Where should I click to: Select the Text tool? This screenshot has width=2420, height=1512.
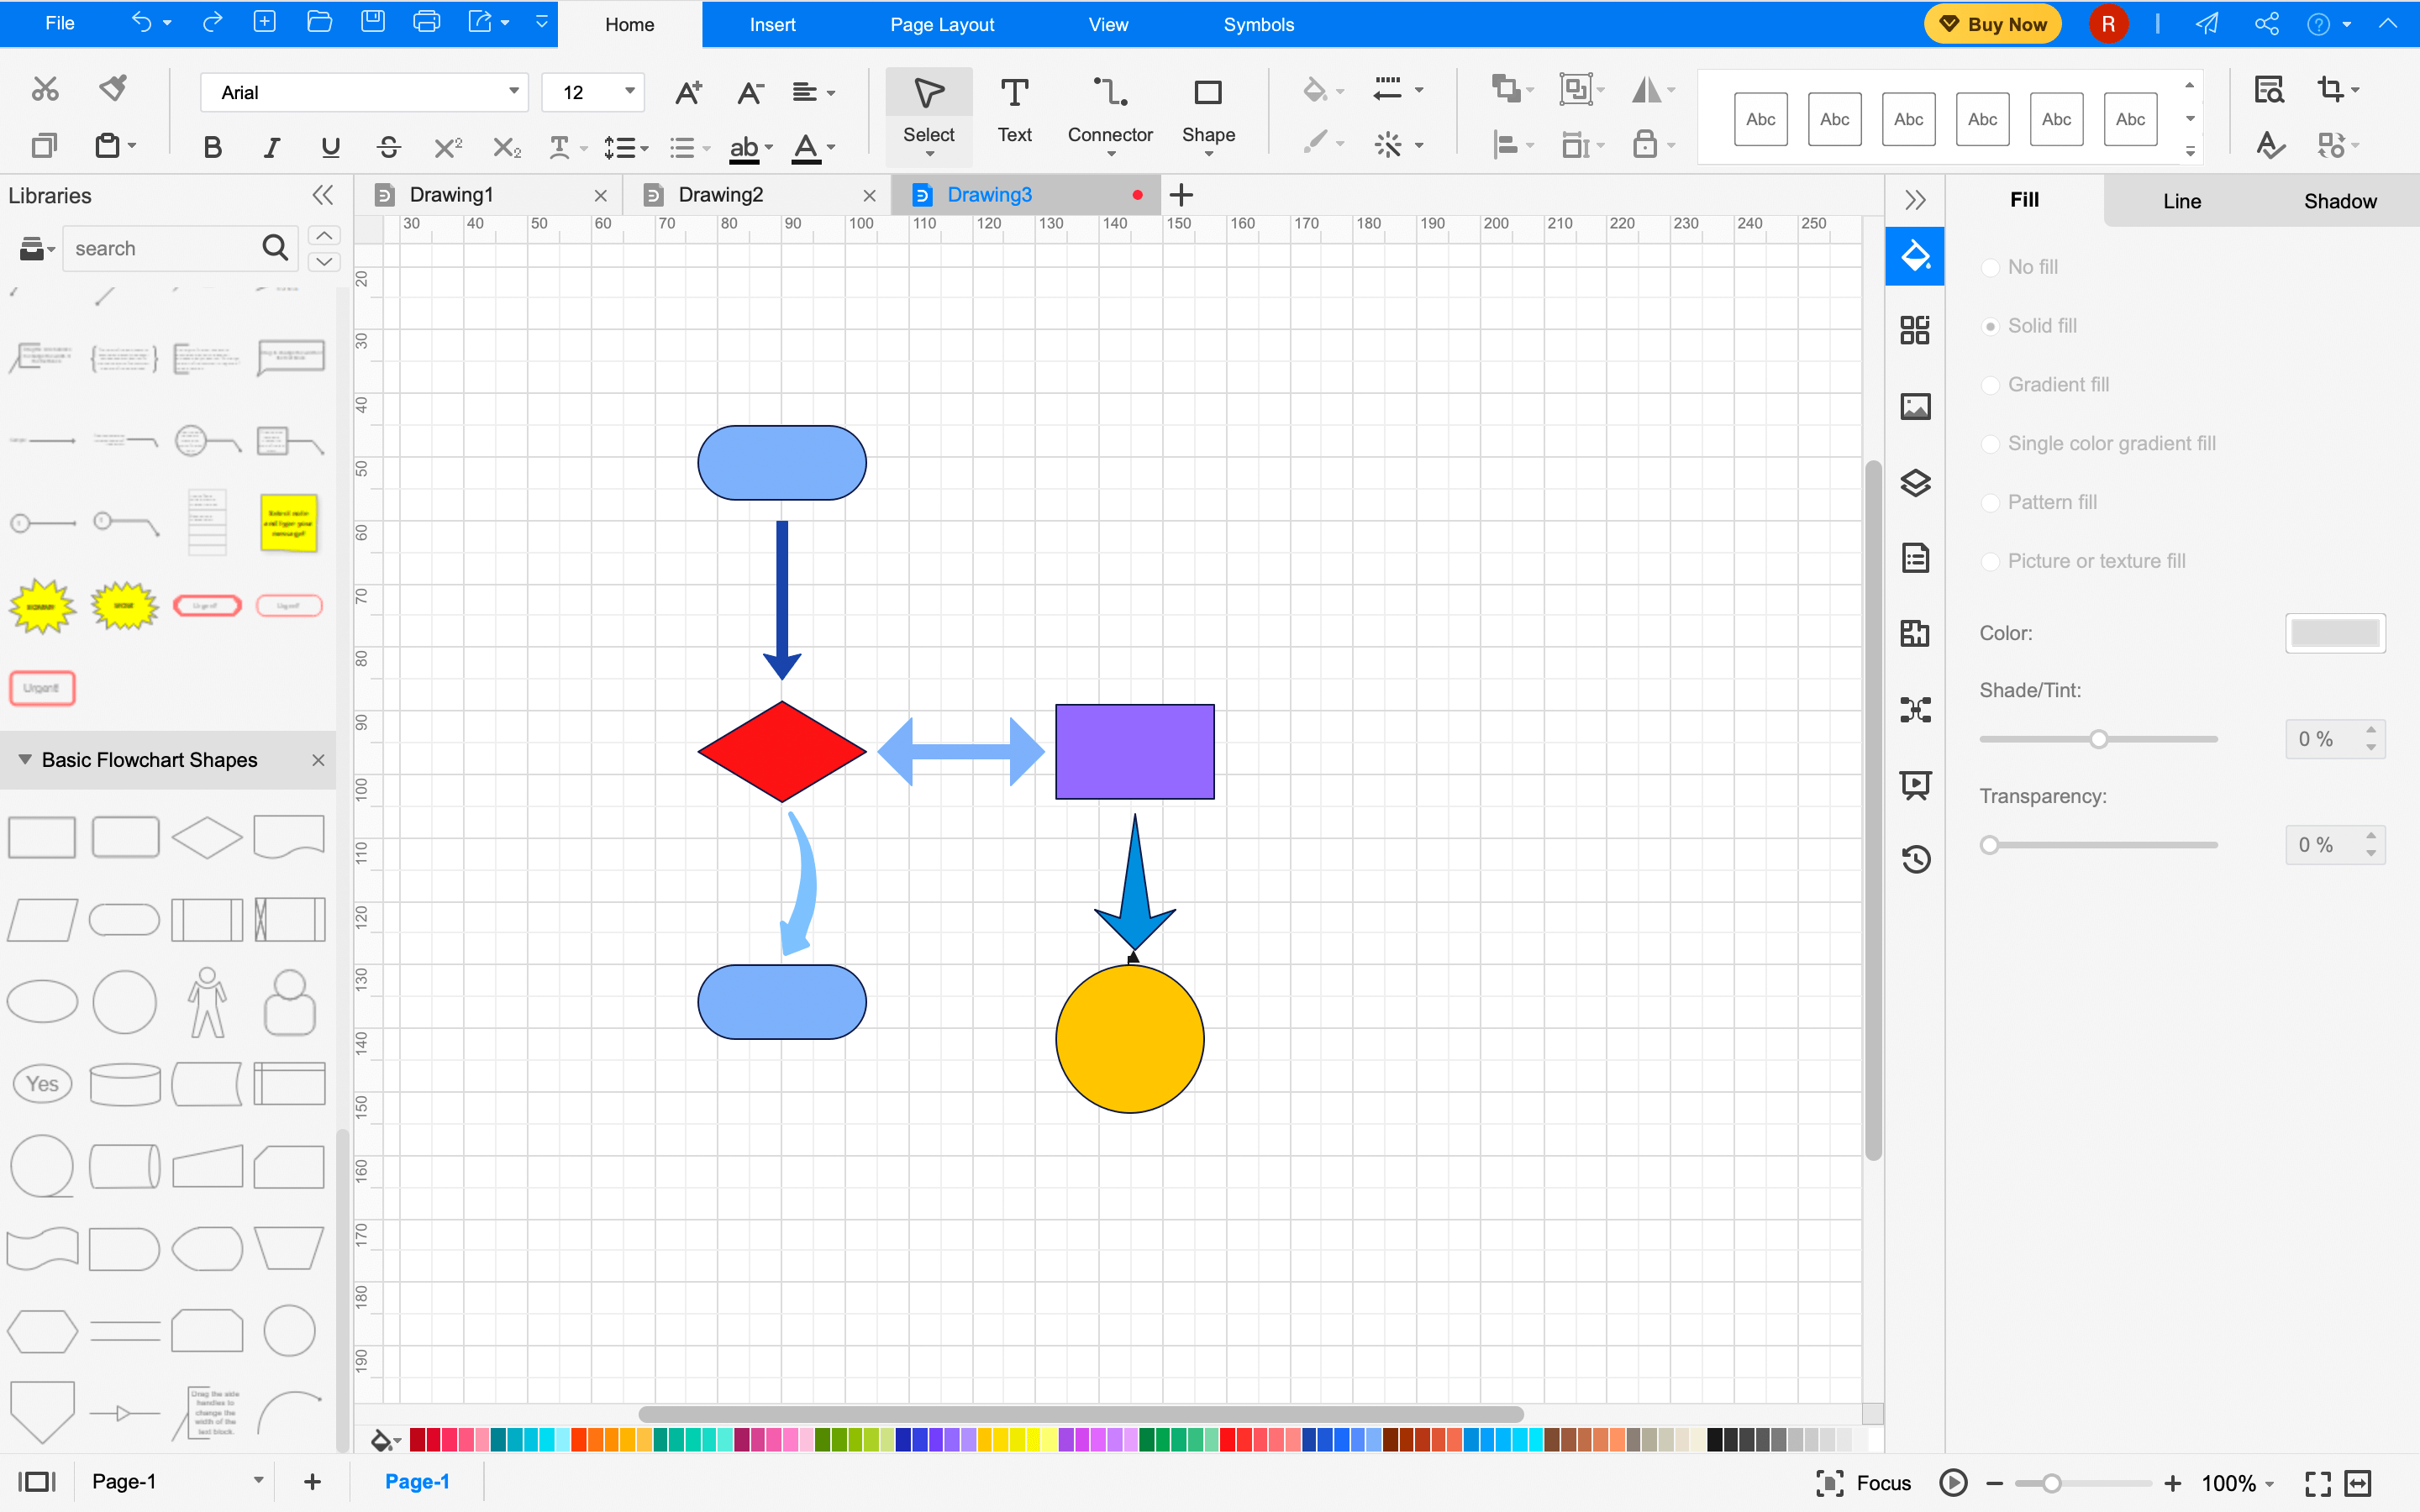[1014, 112]
